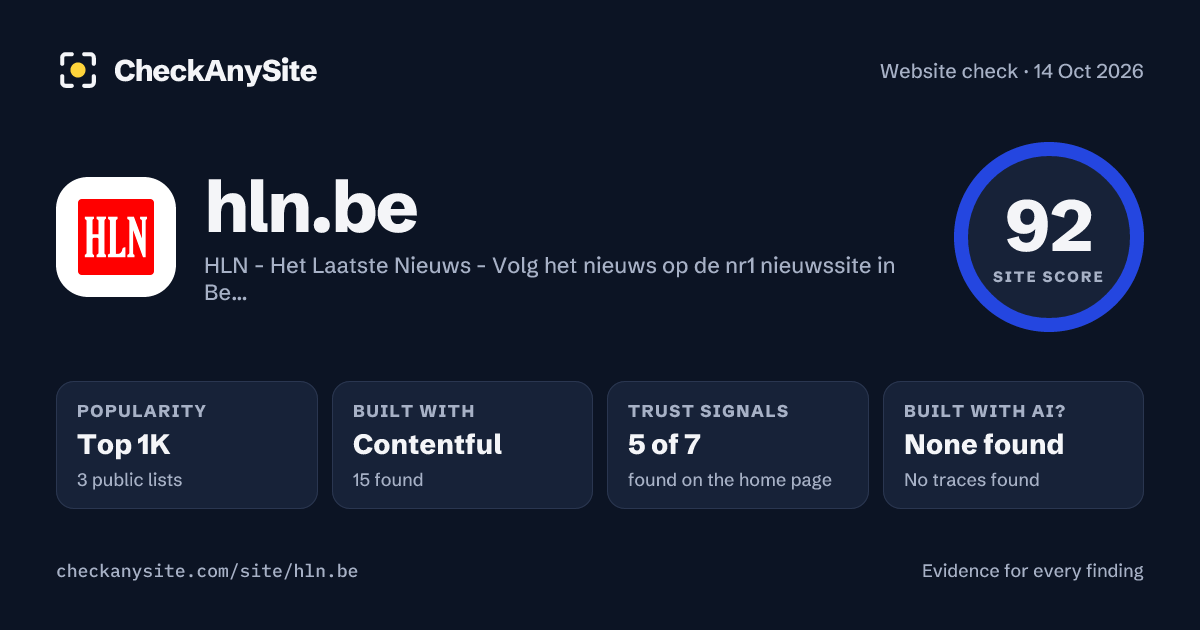Click the 15 found subtext
Screen dimensions: 1200x630
click(388, 480)
